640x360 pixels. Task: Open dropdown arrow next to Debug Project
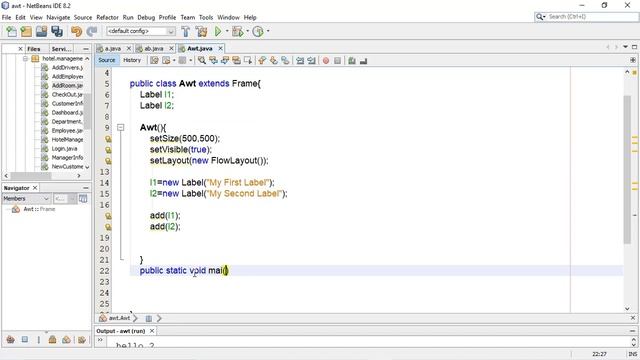pos(247,31)
